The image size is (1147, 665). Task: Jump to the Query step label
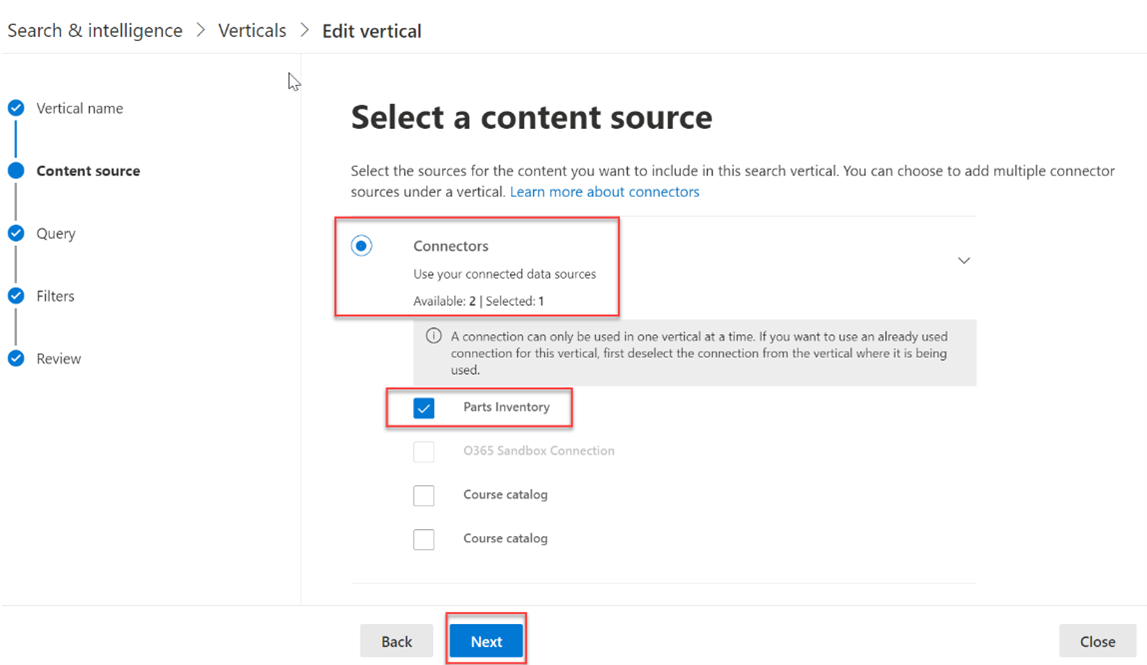(56, 234)
